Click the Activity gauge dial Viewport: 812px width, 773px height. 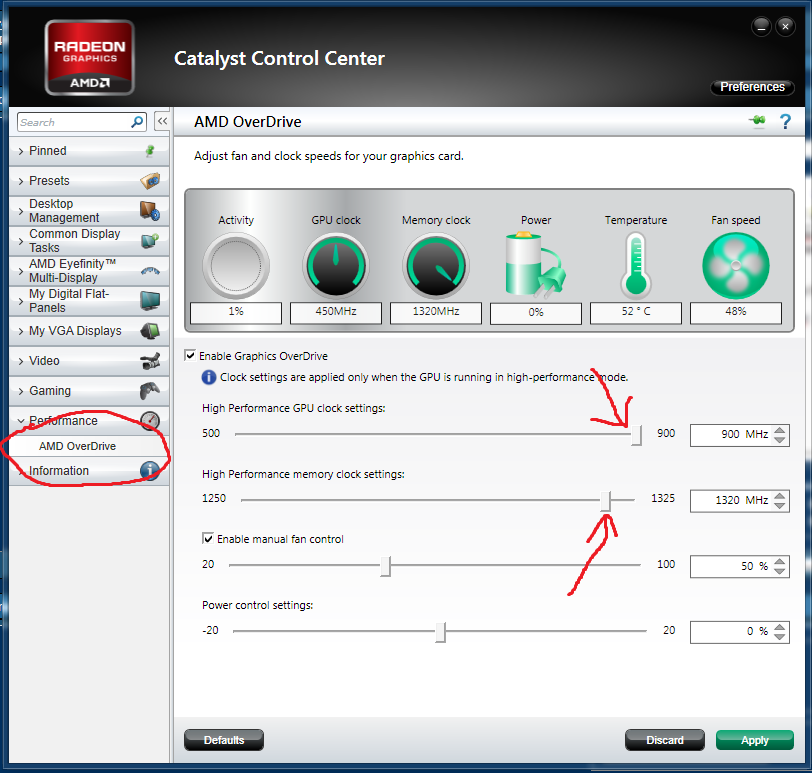click(236, 266)
